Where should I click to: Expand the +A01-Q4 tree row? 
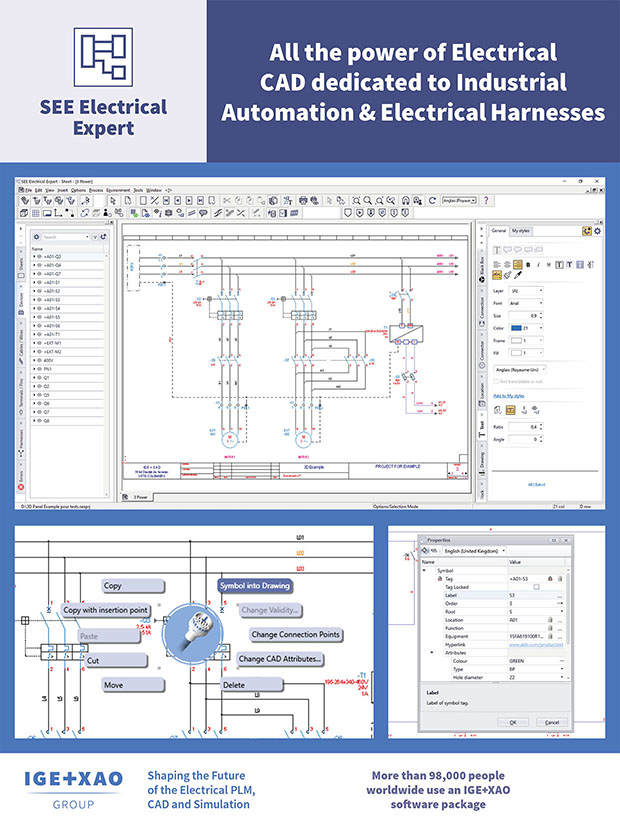pyautogui.click(x=34, y=265)
